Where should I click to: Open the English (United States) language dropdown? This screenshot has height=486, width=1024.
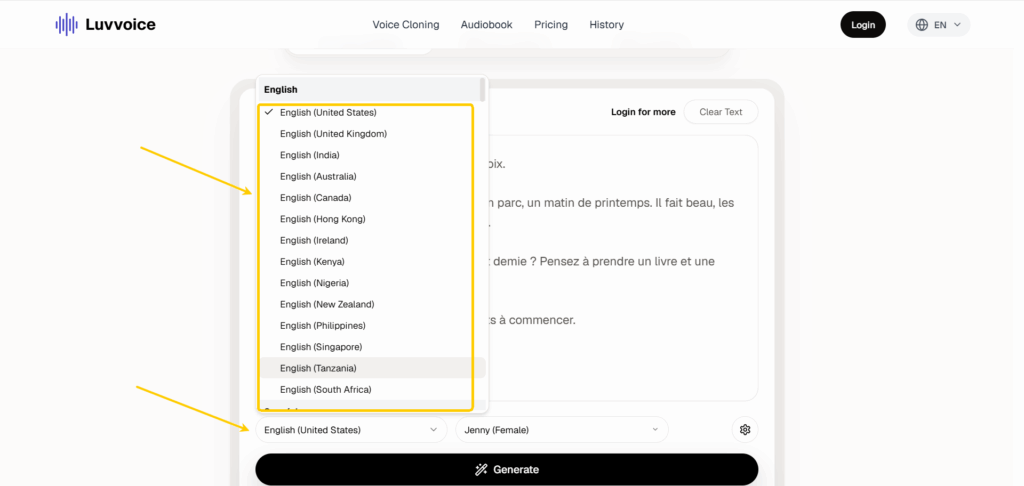[x=351, y=430]
